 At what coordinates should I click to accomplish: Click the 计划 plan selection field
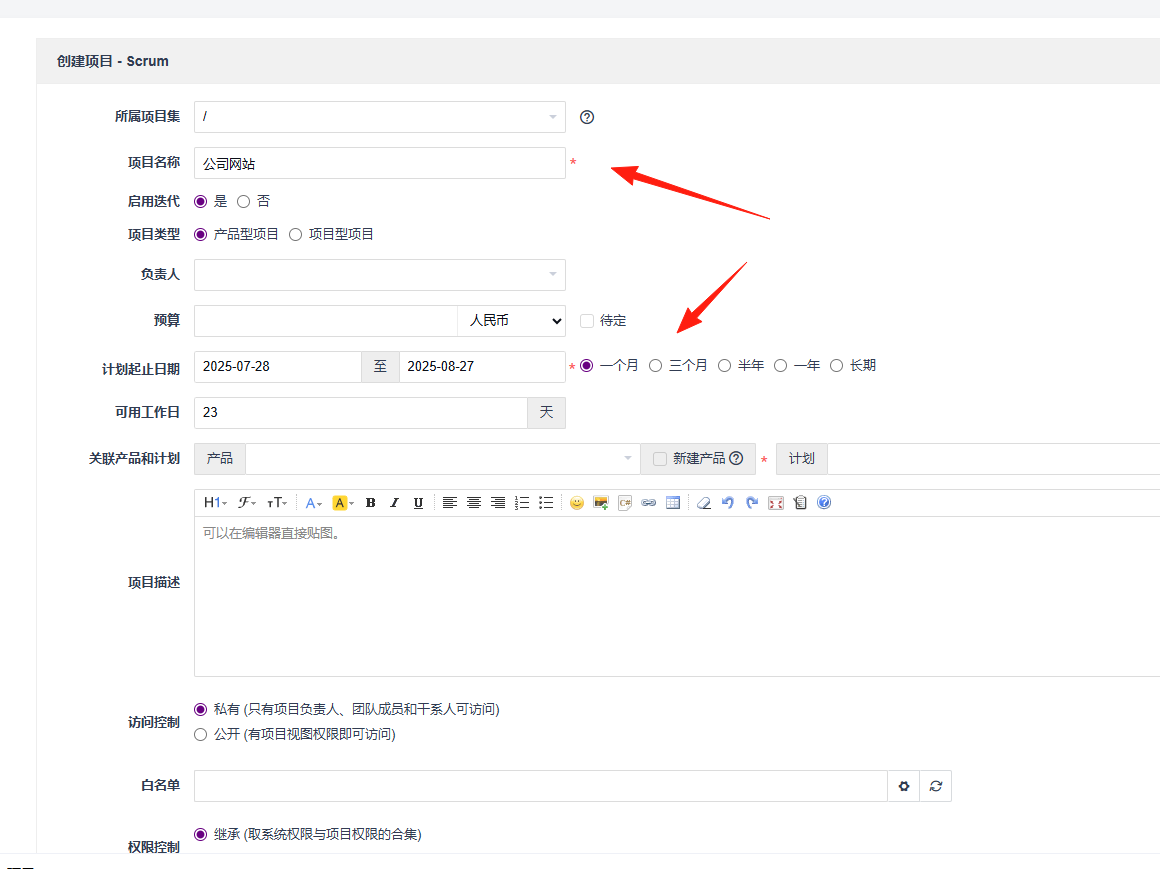pyautogui.click(x=994, y=459)
